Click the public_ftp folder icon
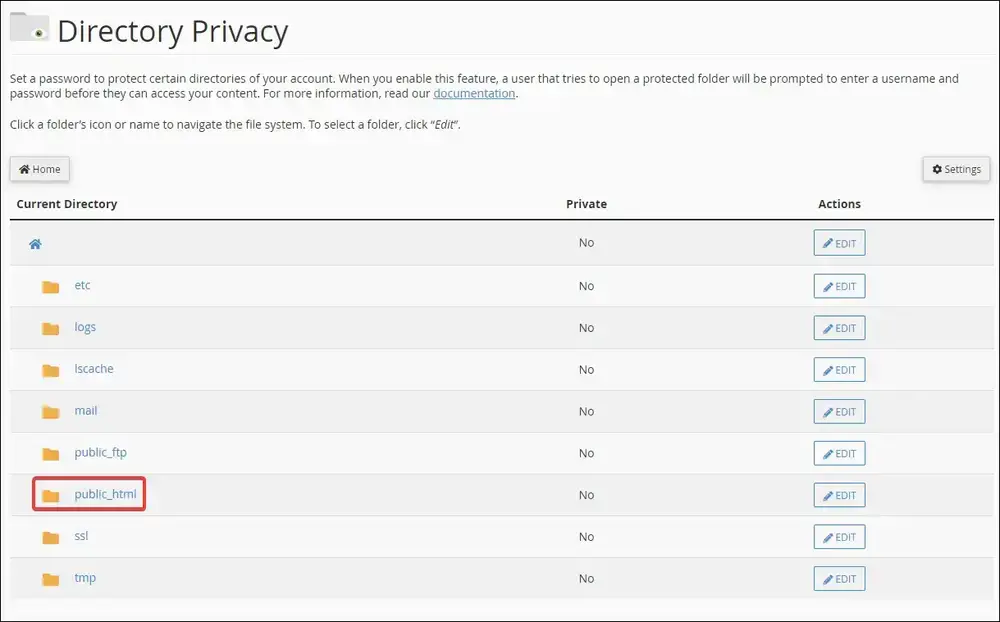This screenshot has height=622, width=1000. (50, 454)
